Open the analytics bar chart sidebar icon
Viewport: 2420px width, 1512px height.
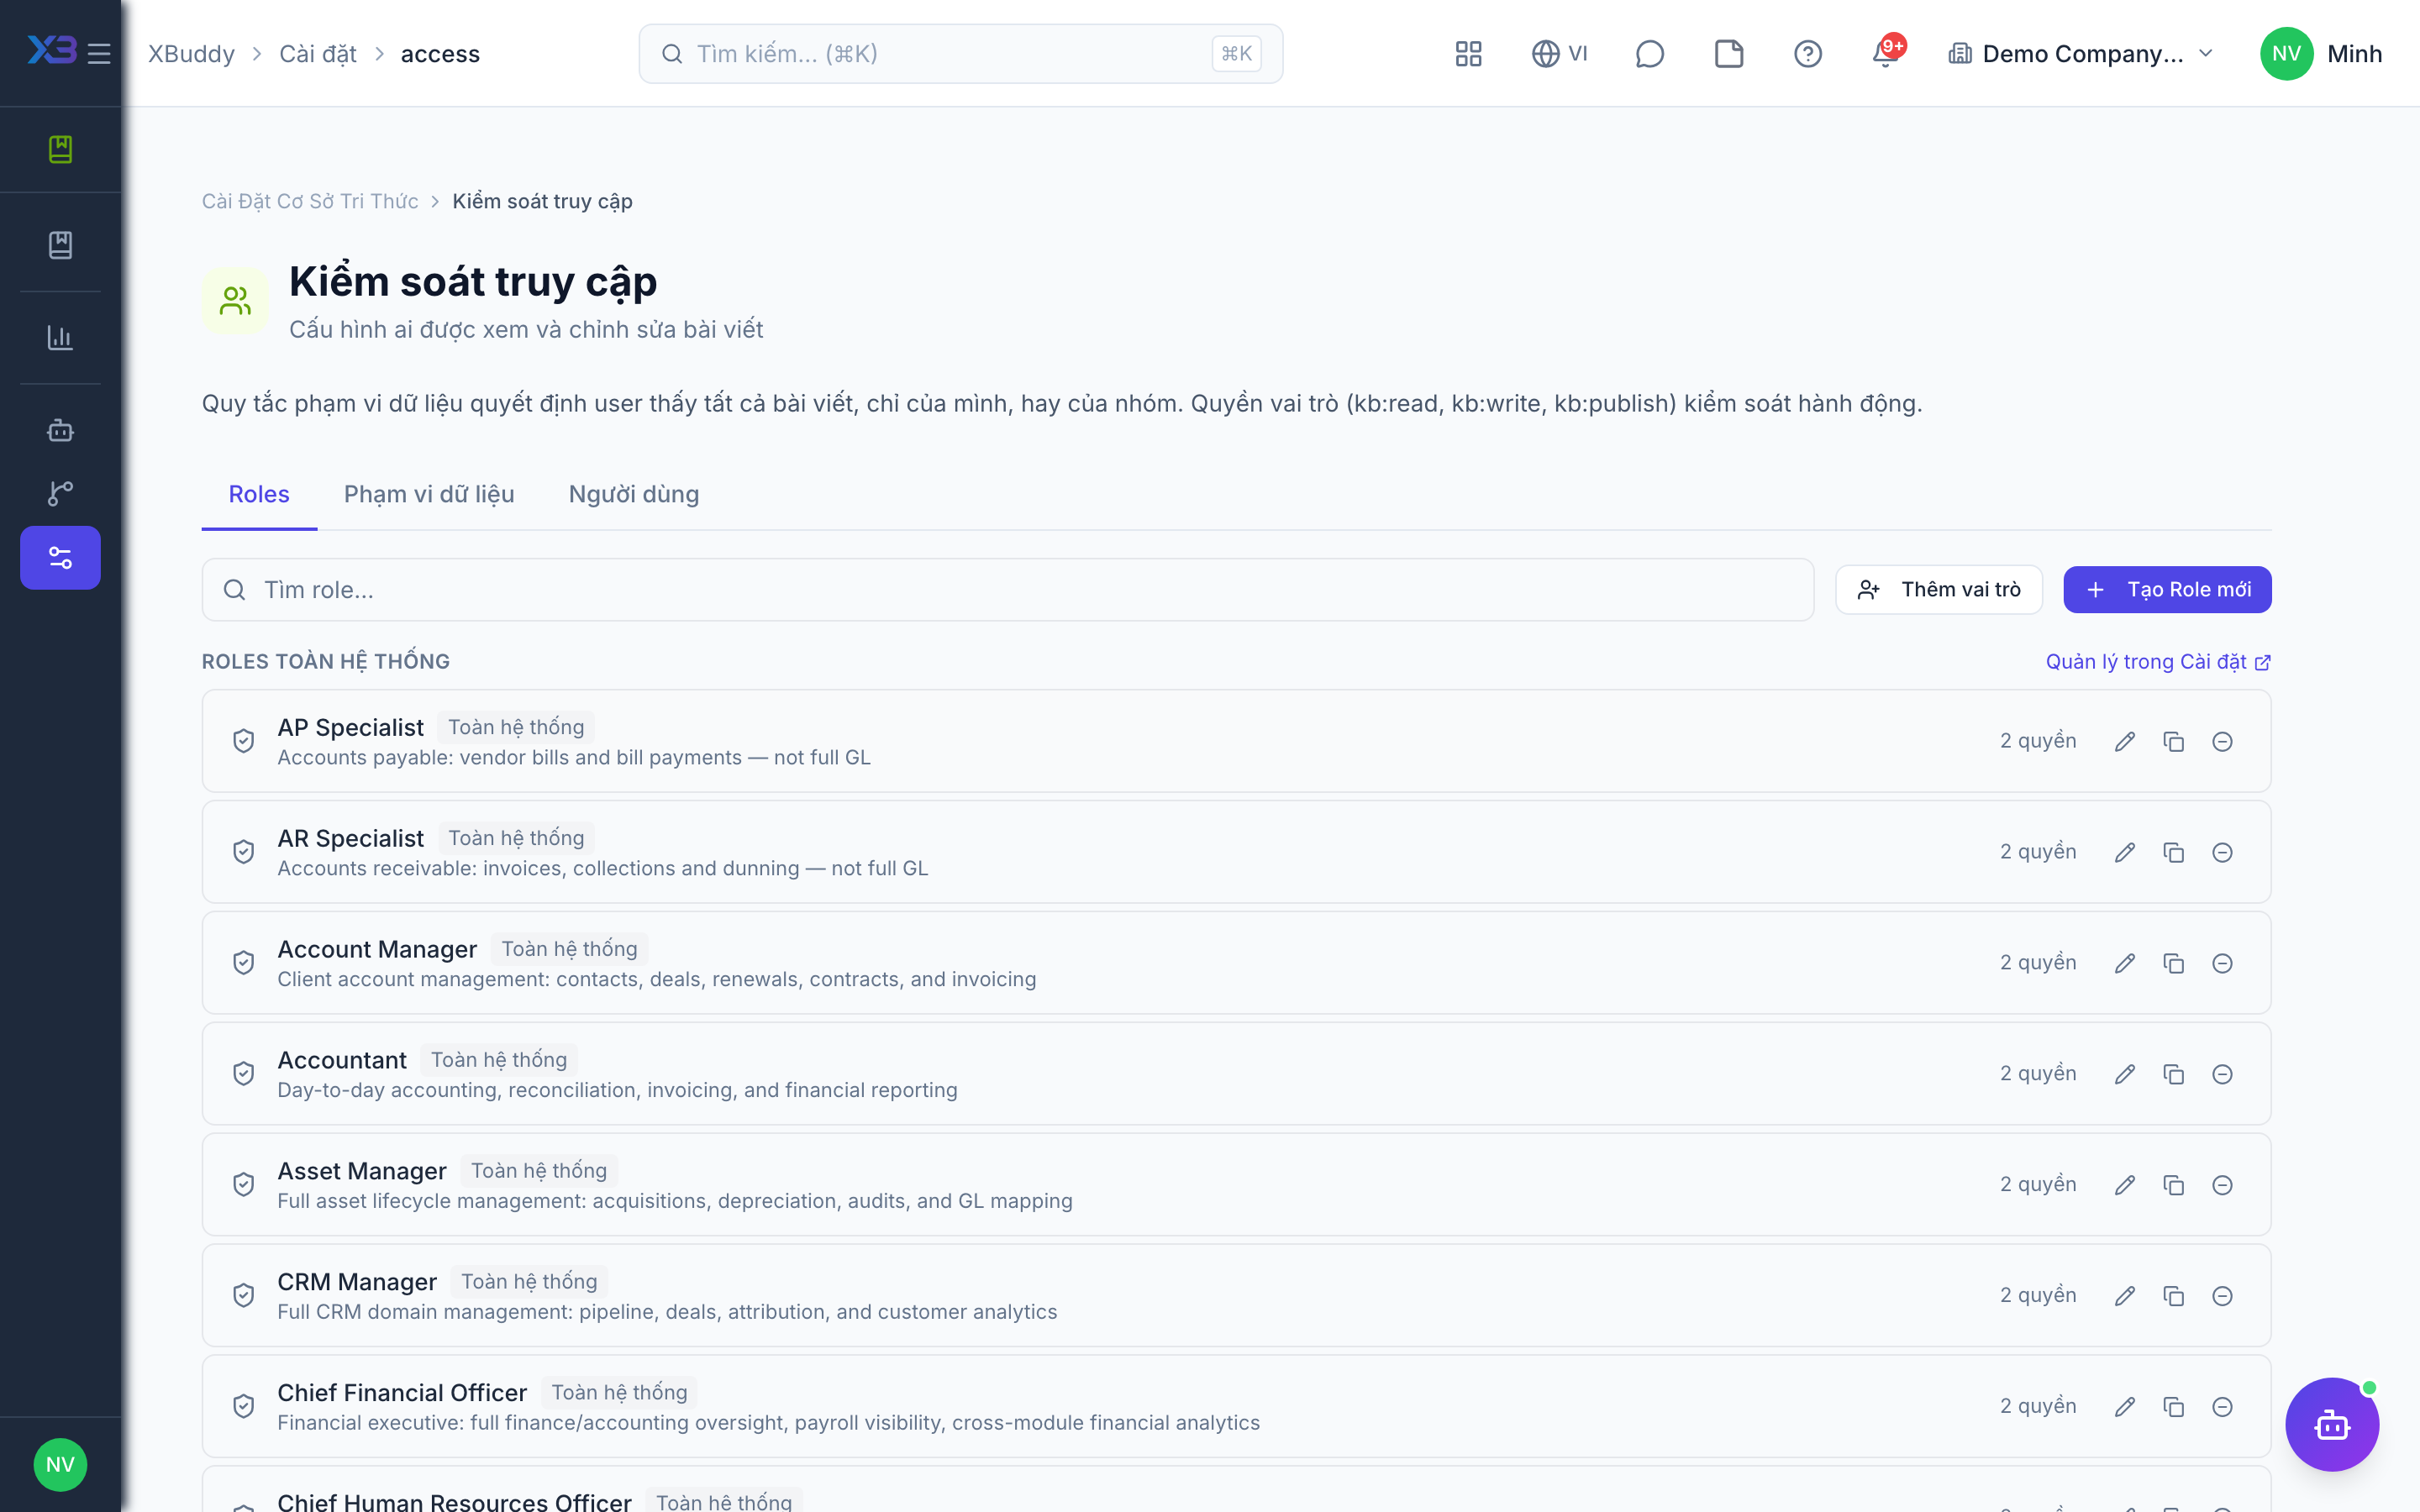click(60, 338)
